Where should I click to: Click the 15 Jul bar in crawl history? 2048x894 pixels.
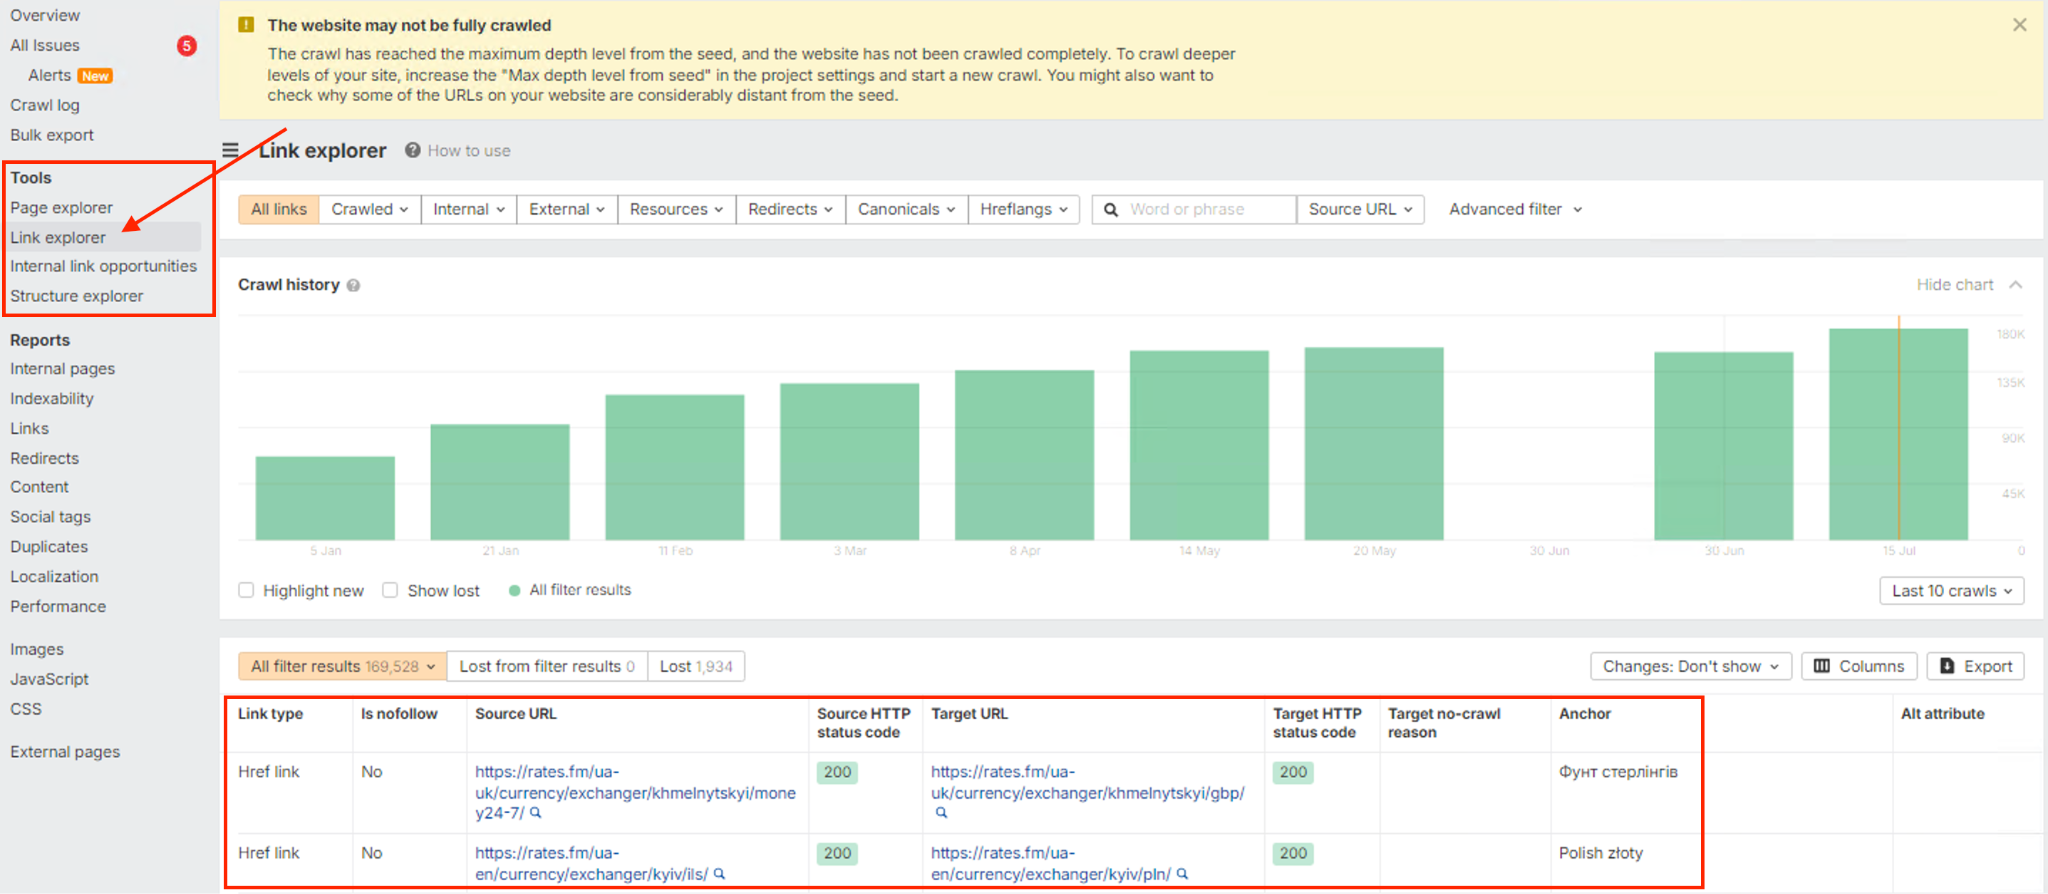tap(1897, 434)
